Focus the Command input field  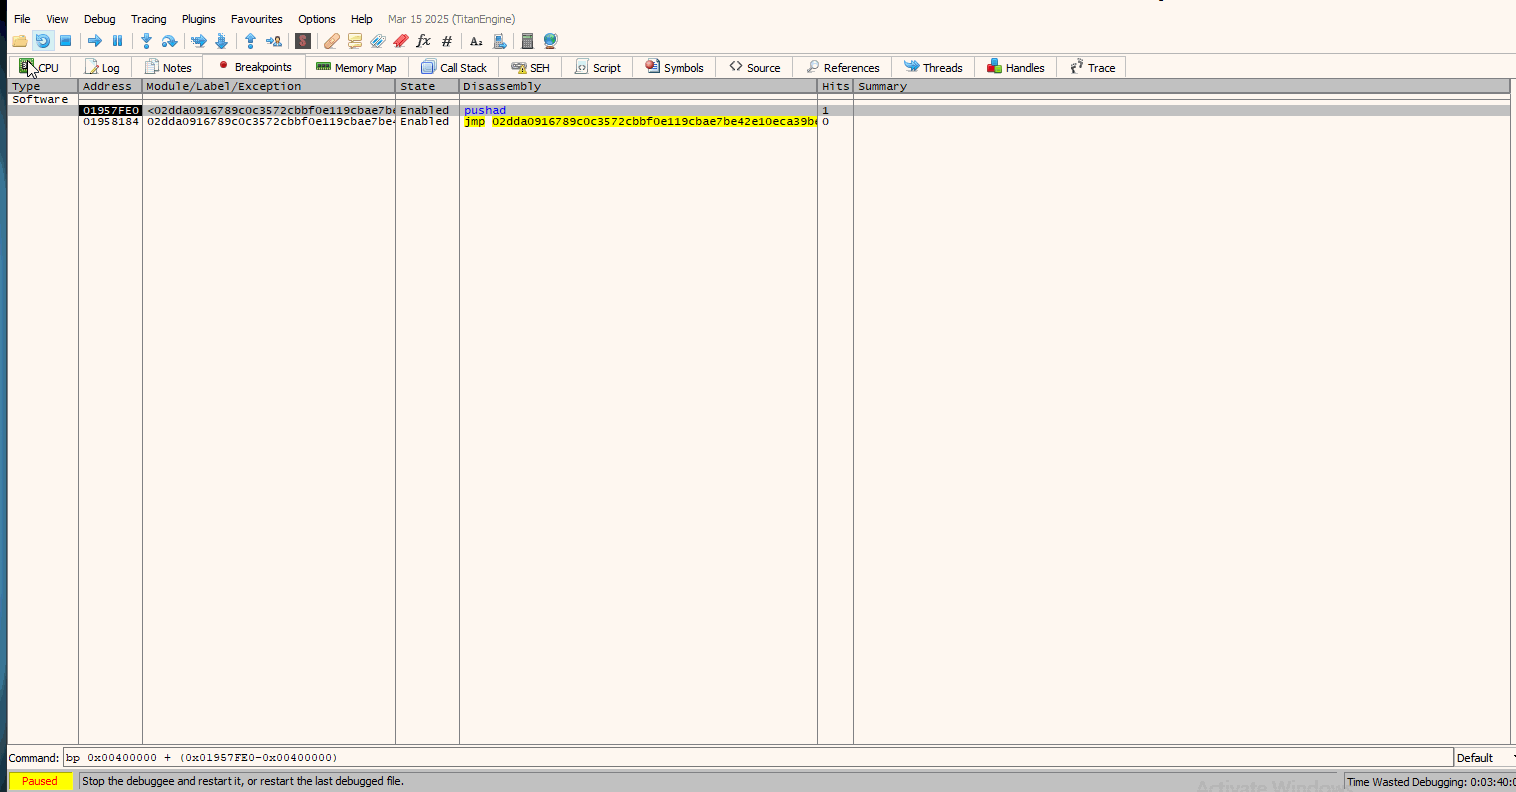[757, 758]
